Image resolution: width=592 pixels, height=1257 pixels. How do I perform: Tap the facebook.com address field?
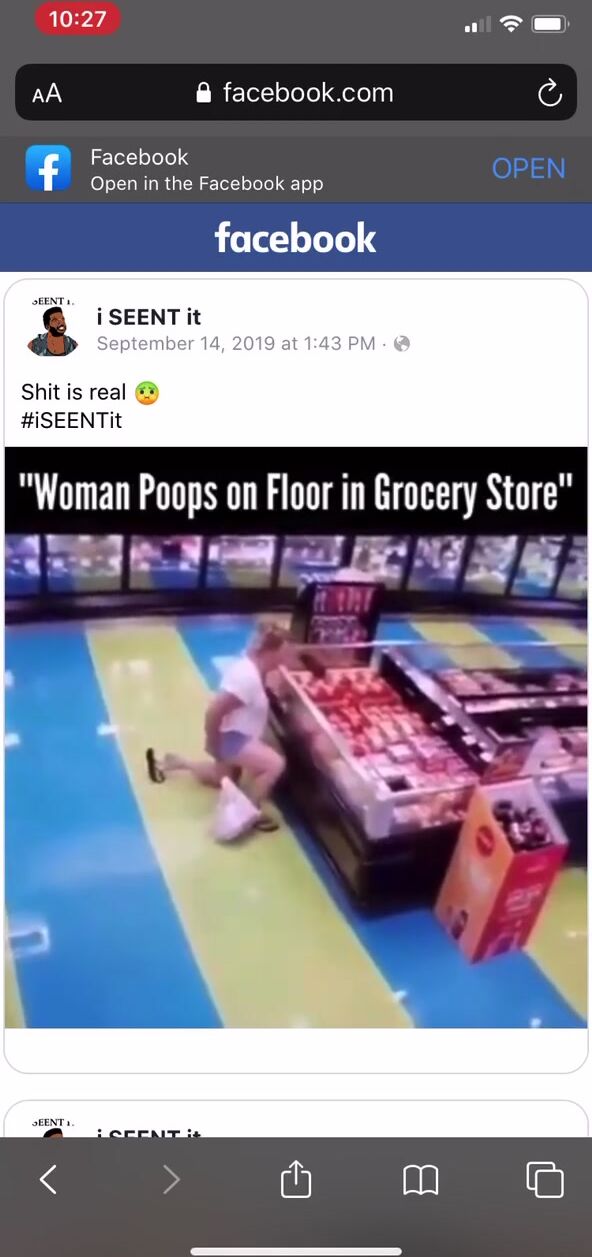(296, 93)
